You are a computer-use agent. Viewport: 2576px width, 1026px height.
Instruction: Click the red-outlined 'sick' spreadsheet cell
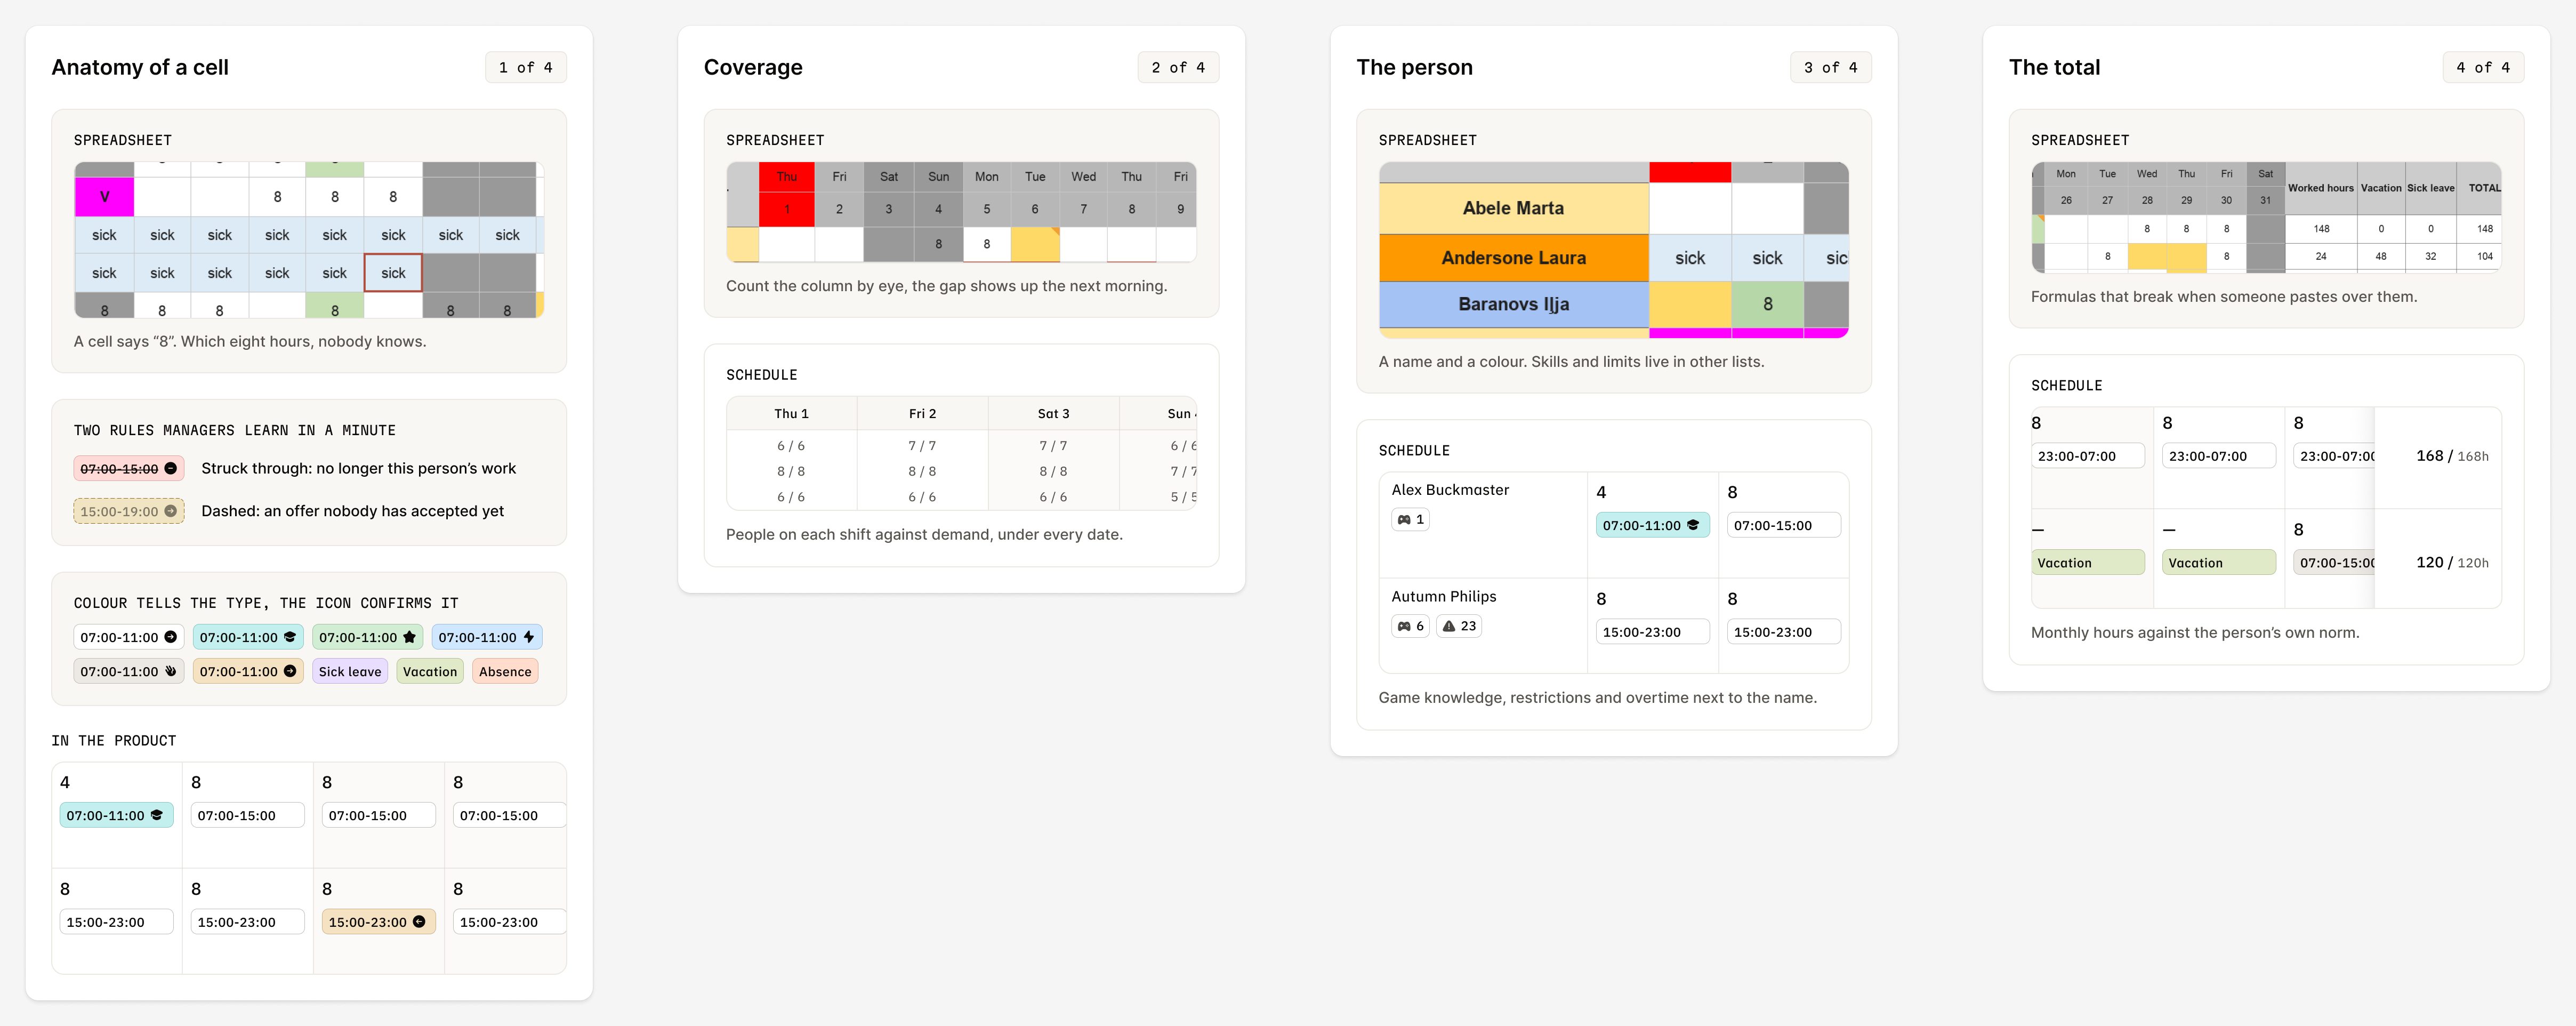click(393, 273)
